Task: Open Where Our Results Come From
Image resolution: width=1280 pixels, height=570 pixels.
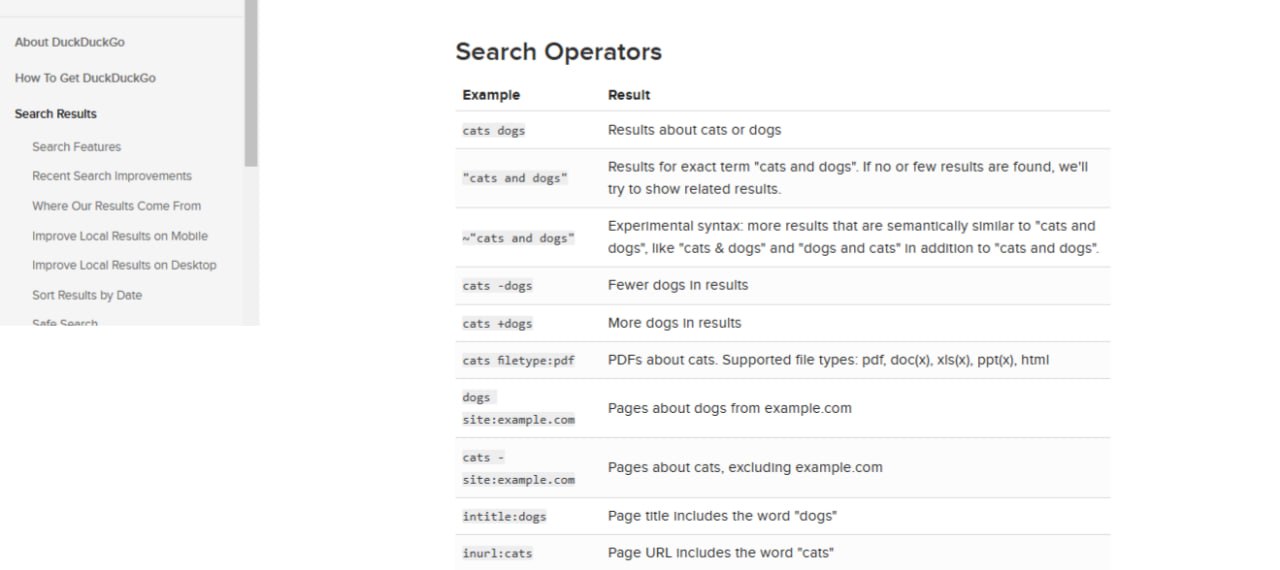Action: click(116, 206)
